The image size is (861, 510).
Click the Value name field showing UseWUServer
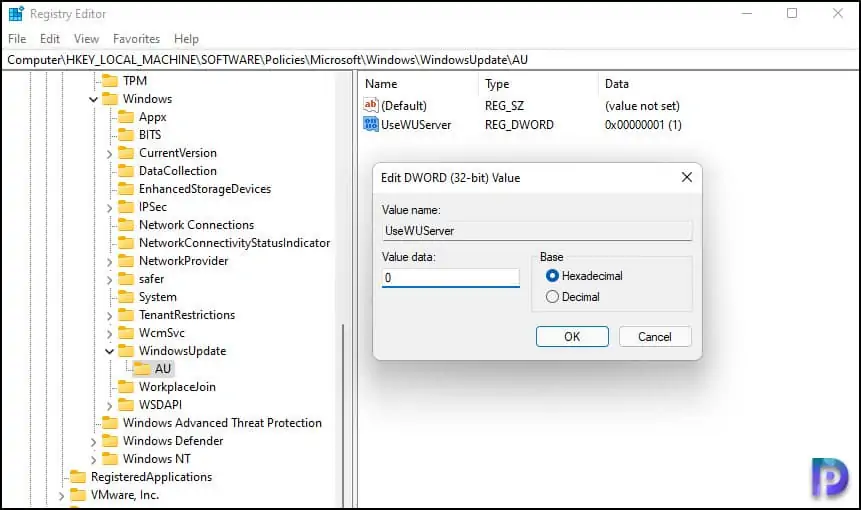click(x=537, y=231)
